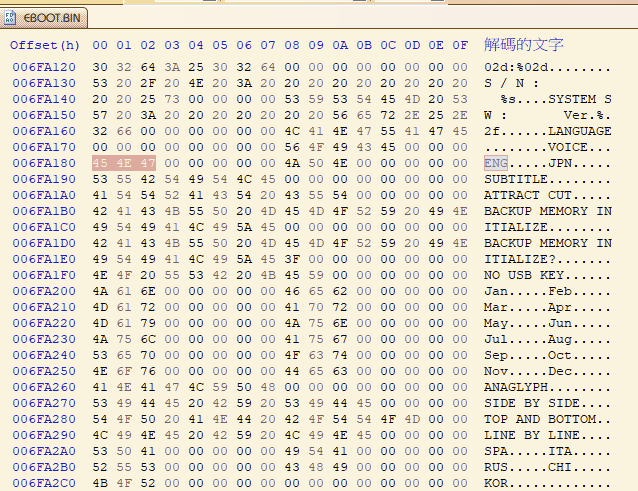
Task: Click the ATTRACT CUT decoded text
Action: (528, 195)
